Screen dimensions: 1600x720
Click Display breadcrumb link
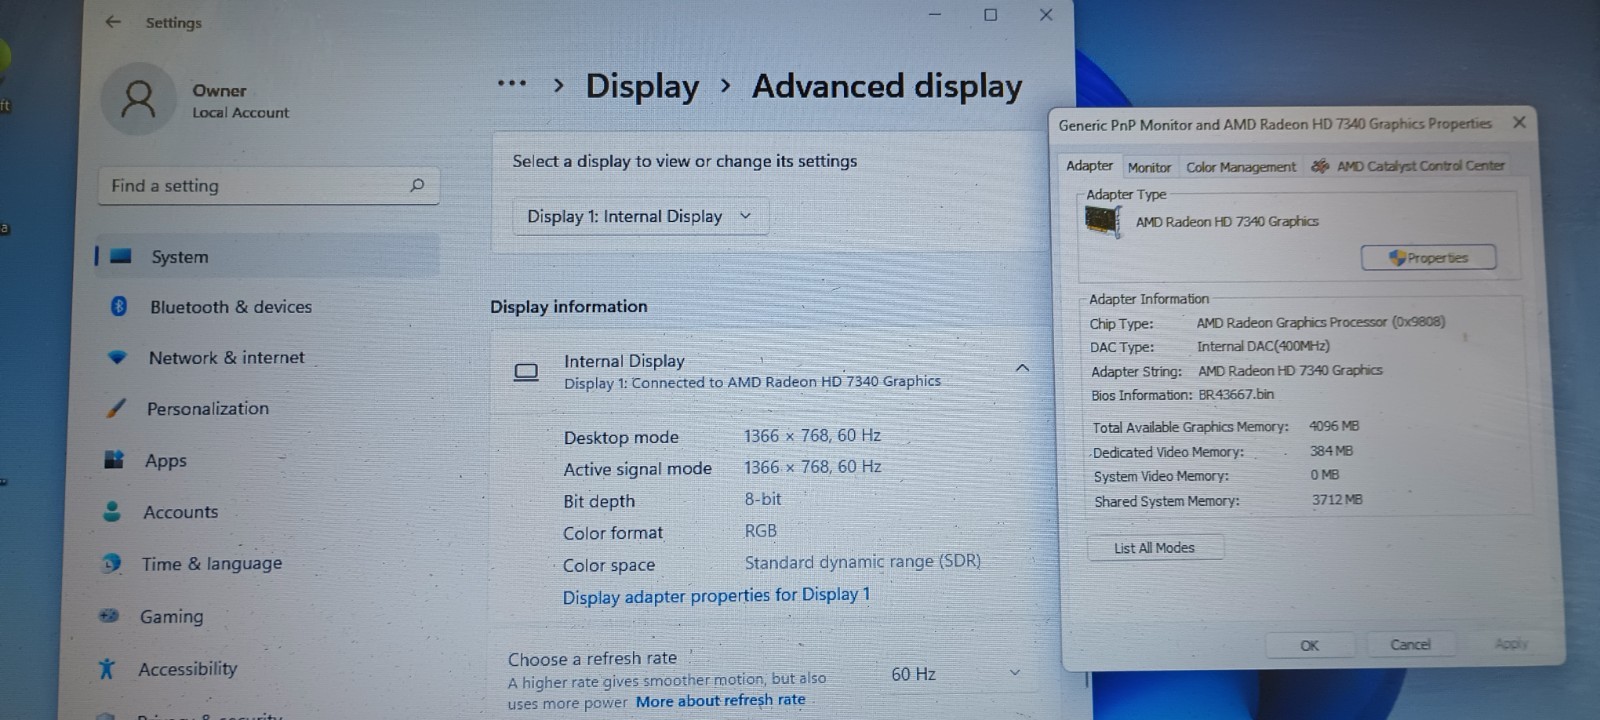coord(642,86)
